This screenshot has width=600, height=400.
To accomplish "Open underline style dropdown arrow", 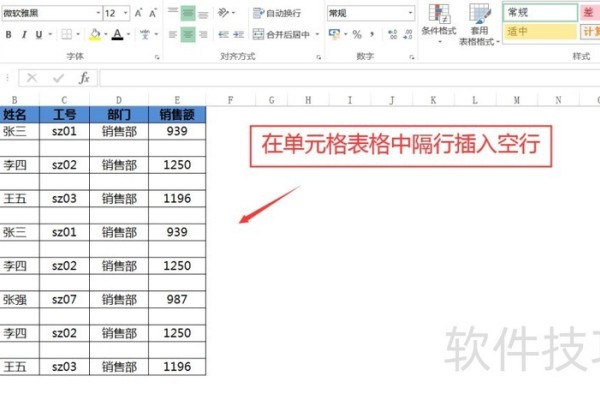I will pyautogui.click(x=50, y=35).
